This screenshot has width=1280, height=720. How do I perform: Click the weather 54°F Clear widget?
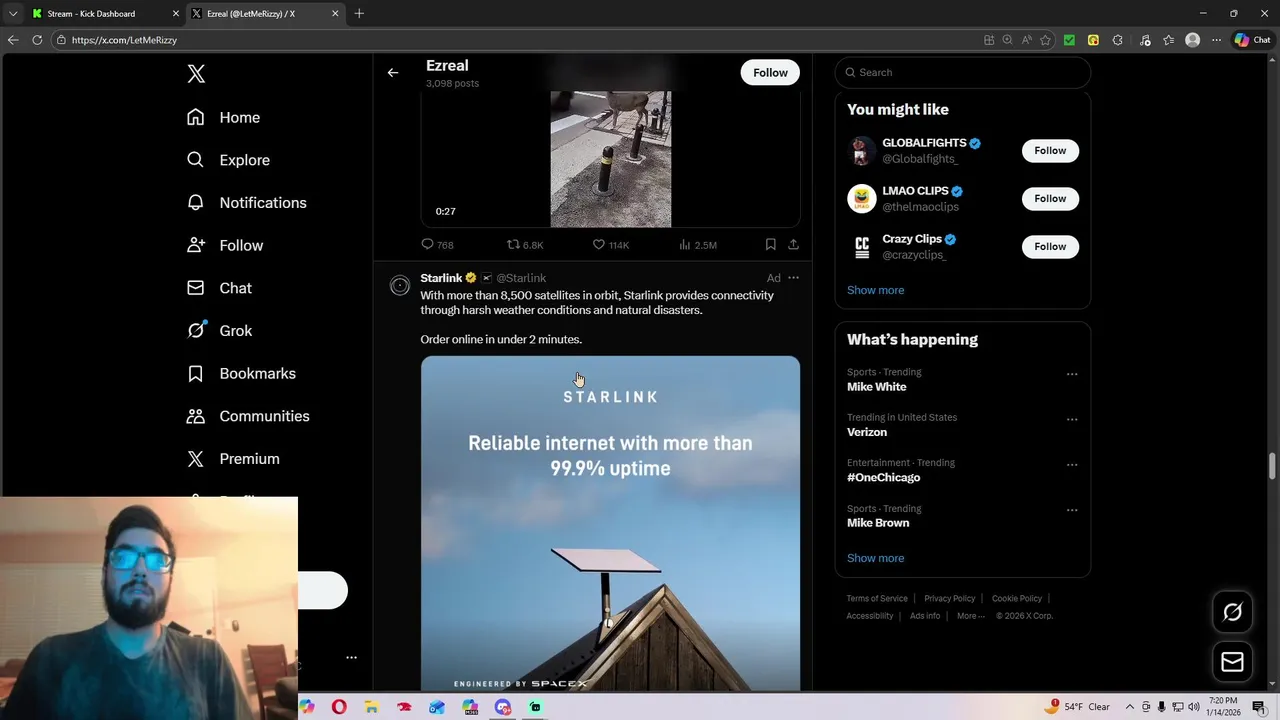point(1076,707)
